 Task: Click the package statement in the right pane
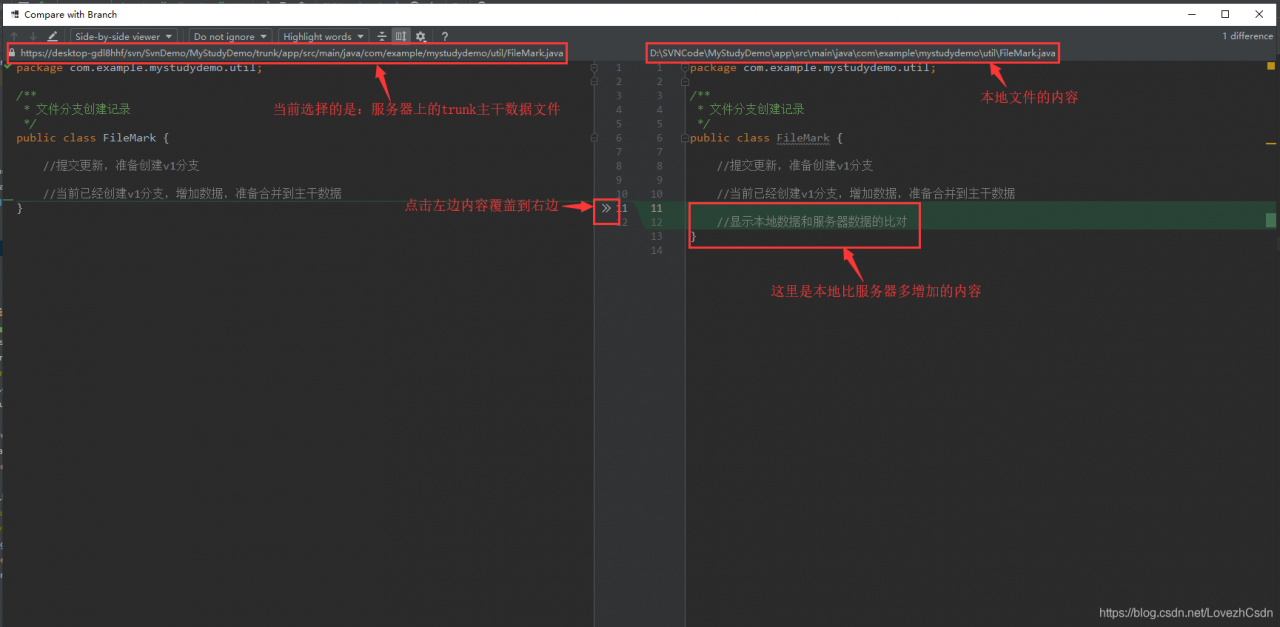click(813, 68)
